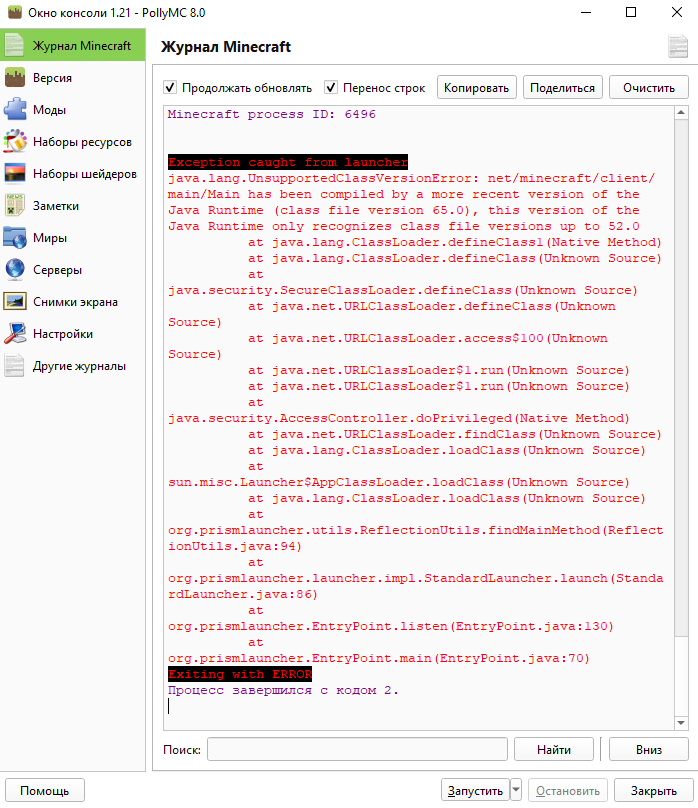Viewport: 698px width, 808px height.
Task: Click the 'Minecraft process ID: 6496' line
Action: pos(271,114)
